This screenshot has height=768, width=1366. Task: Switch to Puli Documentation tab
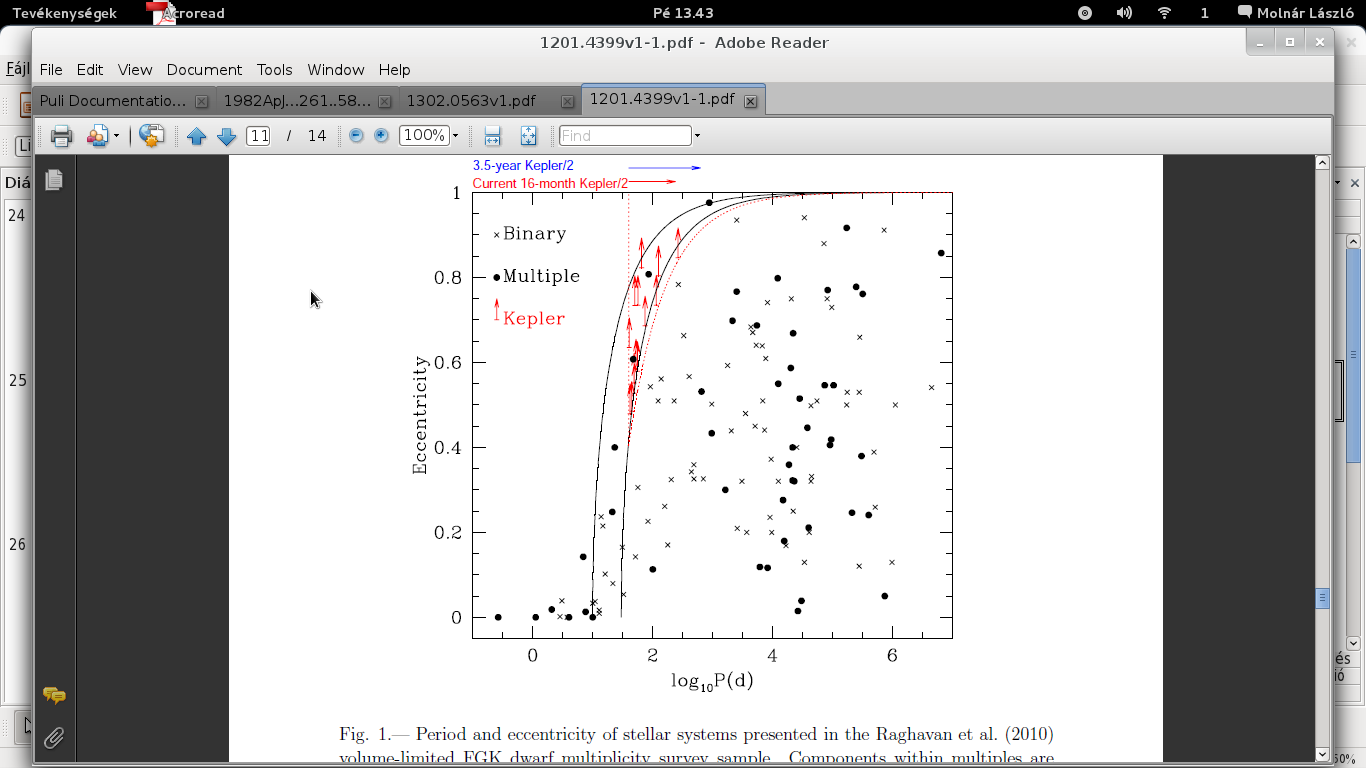click(113, 101)
